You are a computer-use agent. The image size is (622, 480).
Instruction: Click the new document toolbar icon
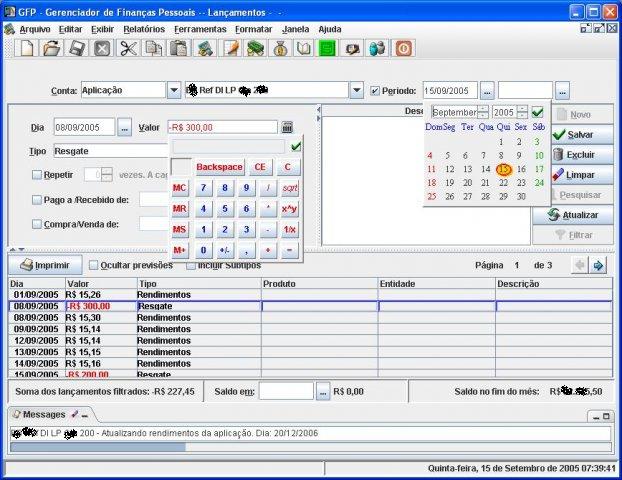(27, 48)
